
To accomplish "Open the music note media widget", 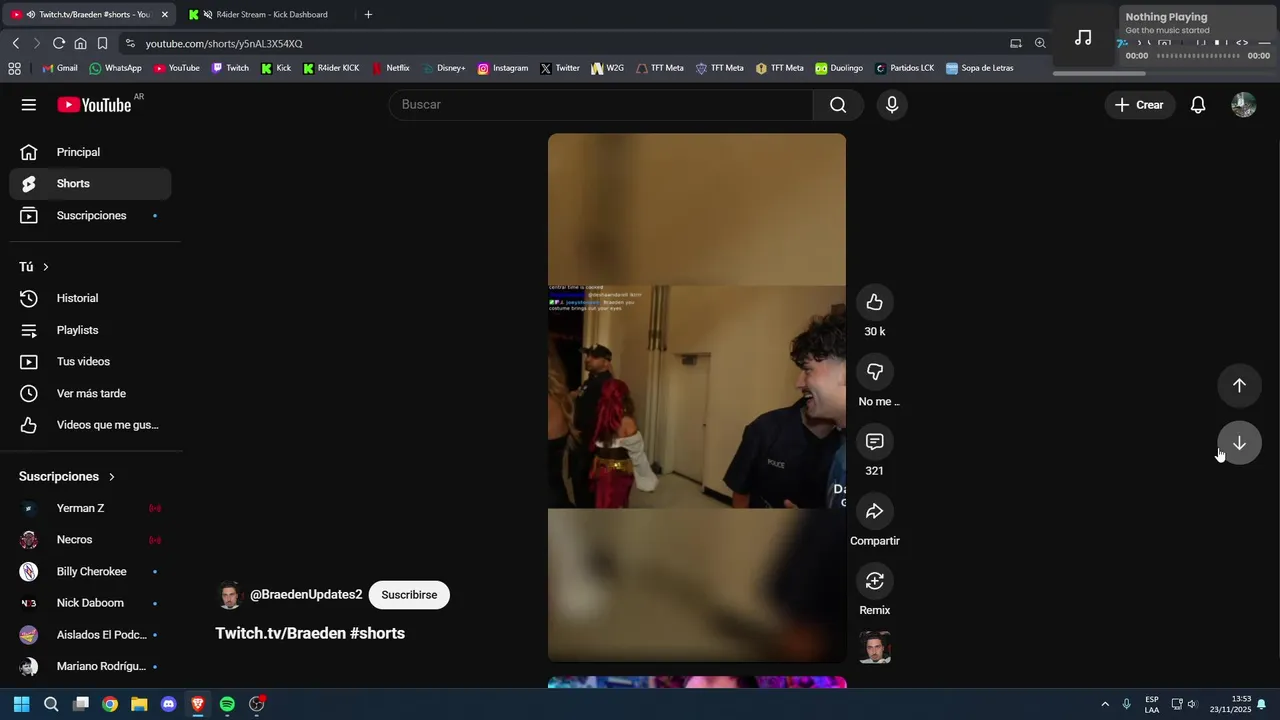I will (x=1083, y=37).
